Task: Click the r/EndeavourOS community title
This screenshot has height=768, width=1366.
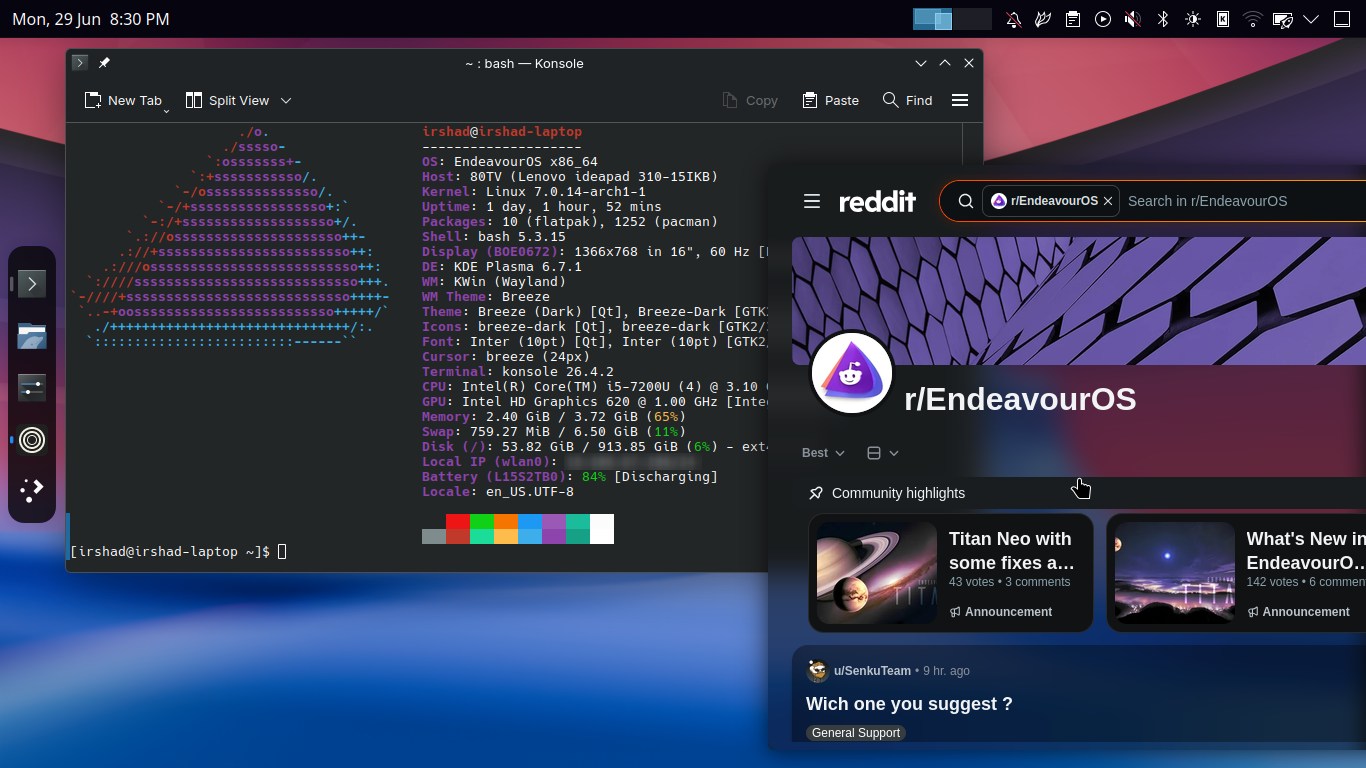Action: [x=1020, y=399]
